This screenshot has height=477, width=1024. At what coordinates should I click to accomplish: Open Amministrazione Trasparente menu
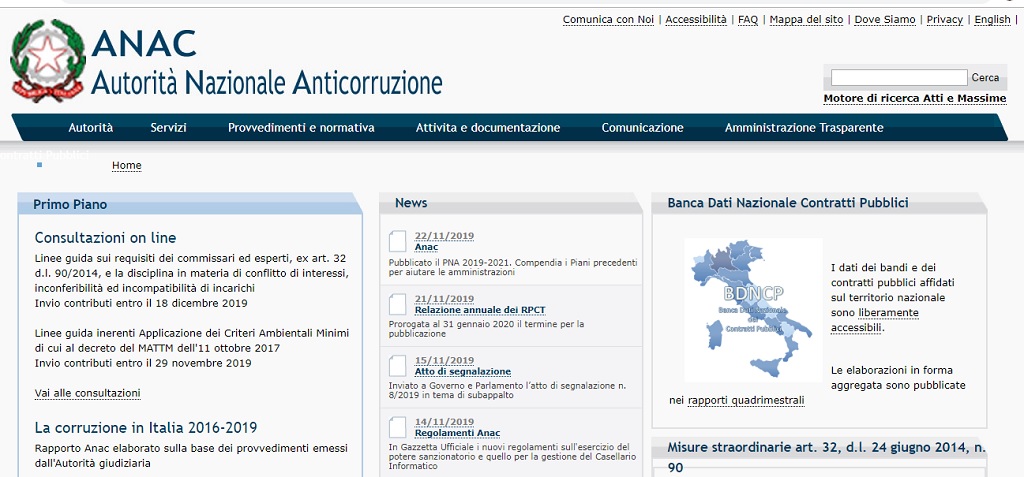pos(804,128)
